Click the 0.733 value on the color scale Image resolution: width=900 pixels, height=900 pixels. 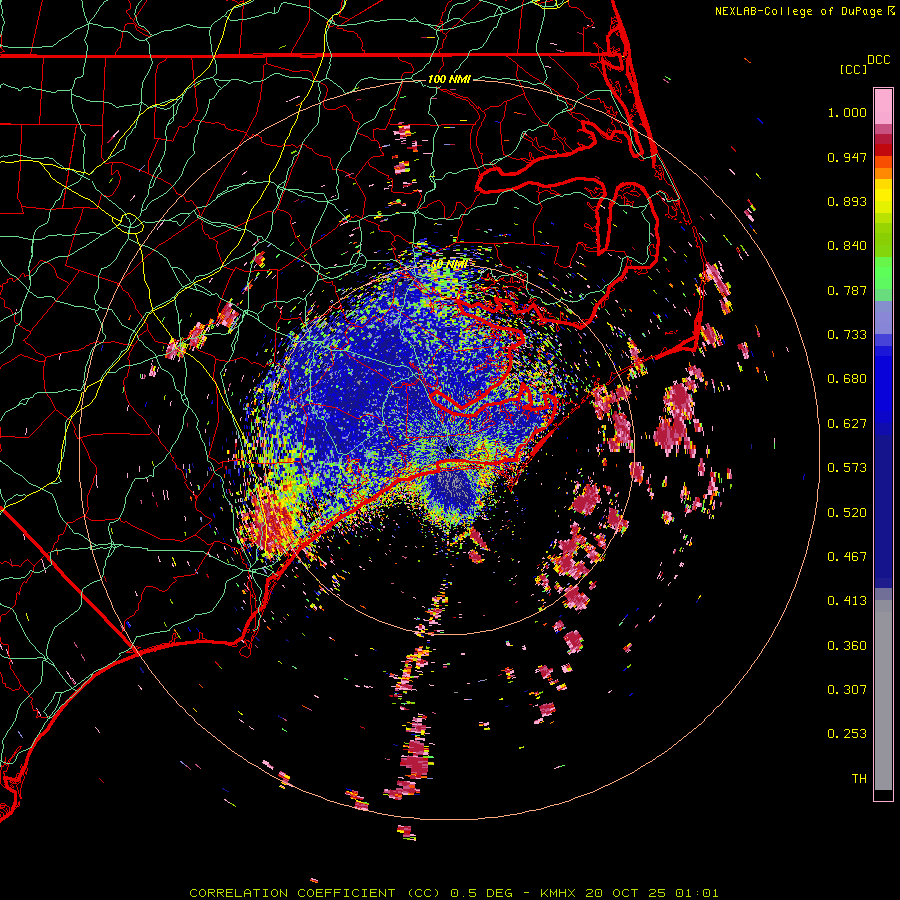(x=847, y=335)
